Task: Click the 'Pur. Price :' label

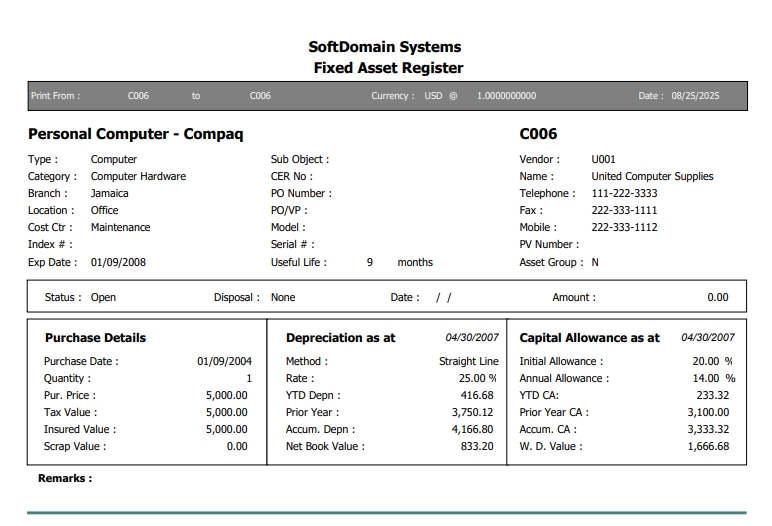Action: click(x=70, y=395)
